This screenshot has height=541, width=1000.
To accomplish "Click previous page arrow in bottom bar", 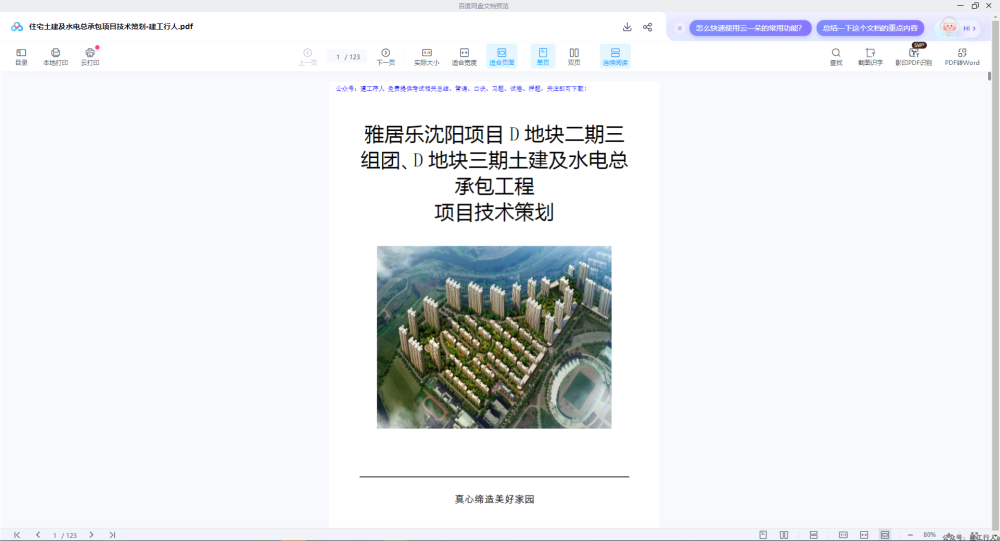I will (x=38, y=535).
